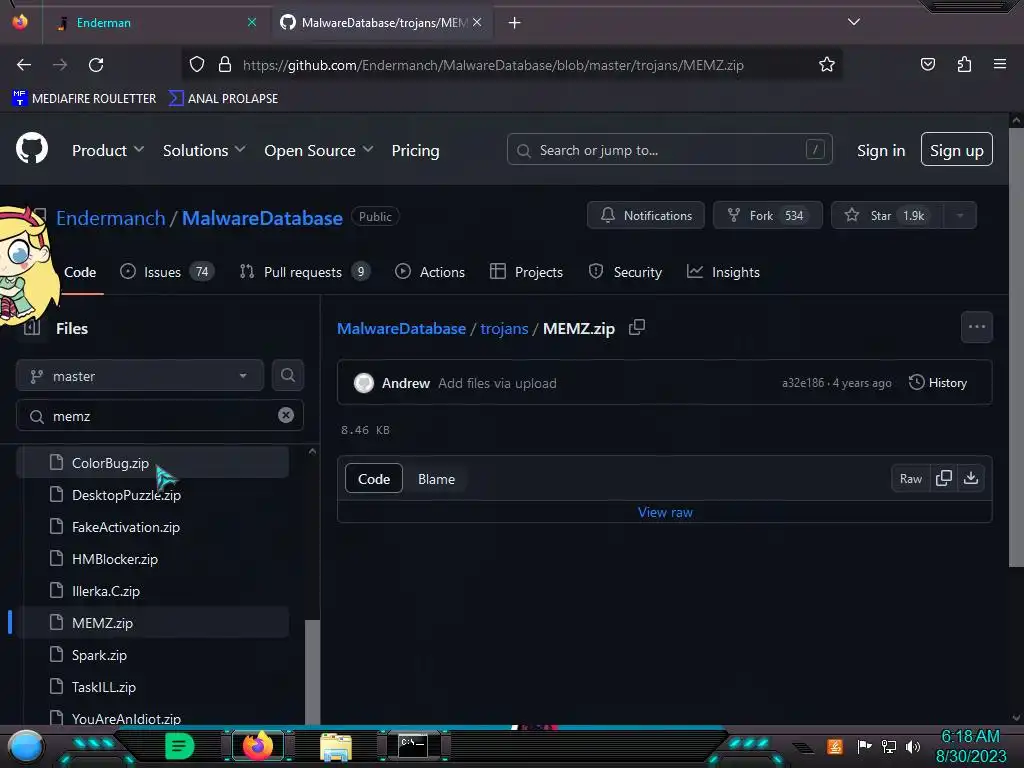Open the three-dot more options button
The height and width of the screenshot is (768, 1024).
click(x=976, y=327)
